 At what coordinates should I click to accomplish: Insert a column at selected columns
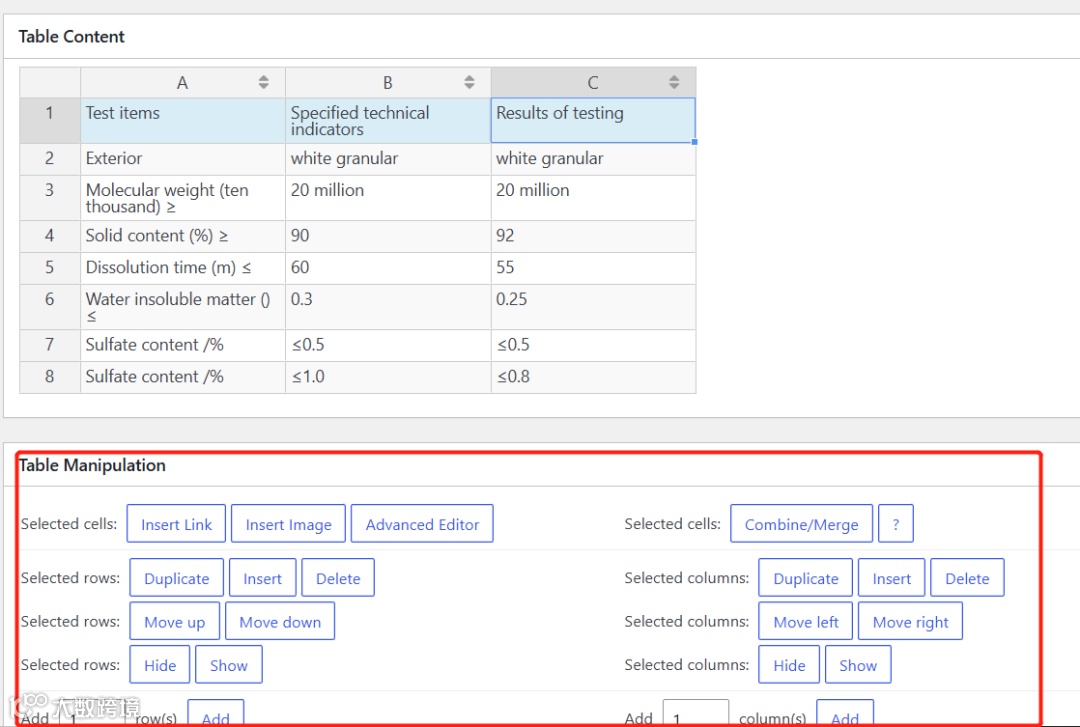click(x=891, y=577)
